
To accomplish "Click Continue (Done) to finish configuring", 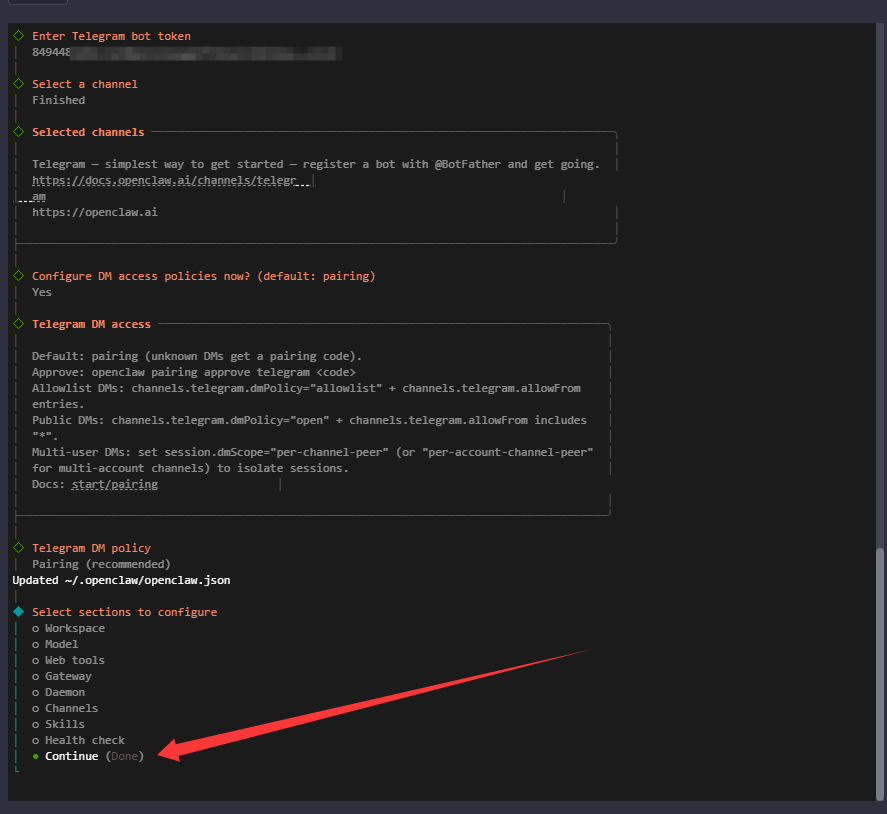I will 88,756.
